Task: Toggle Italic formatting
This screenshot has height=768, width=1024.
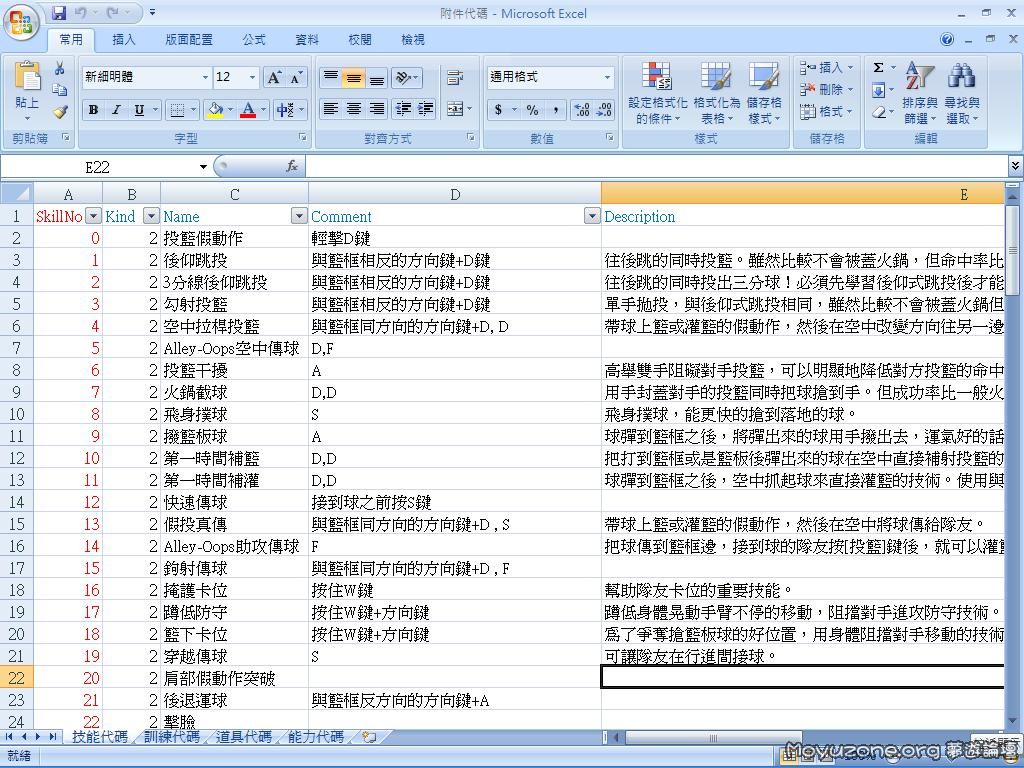Action: click(x=116, y=110)
